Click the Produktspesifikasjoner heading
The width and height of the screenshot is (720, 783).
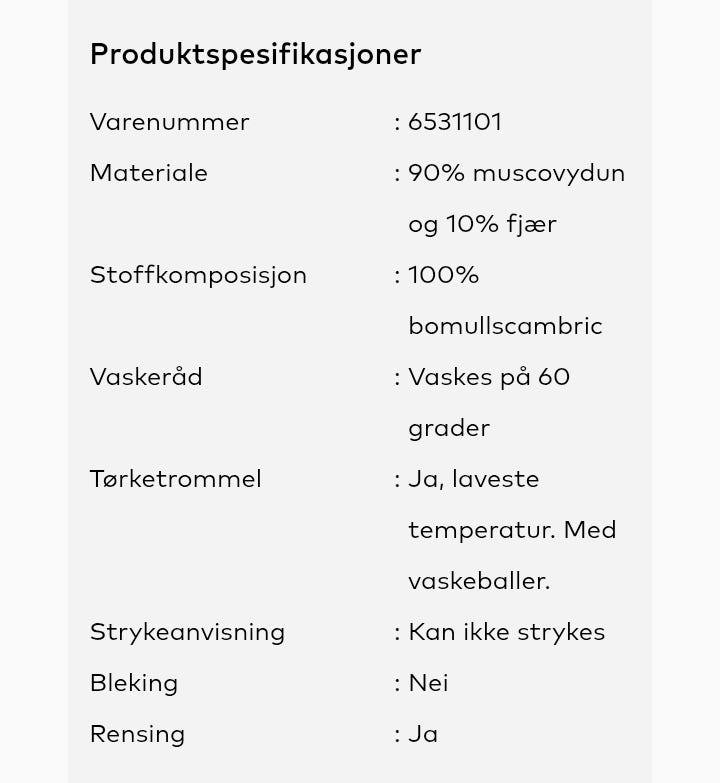(255, 55)
